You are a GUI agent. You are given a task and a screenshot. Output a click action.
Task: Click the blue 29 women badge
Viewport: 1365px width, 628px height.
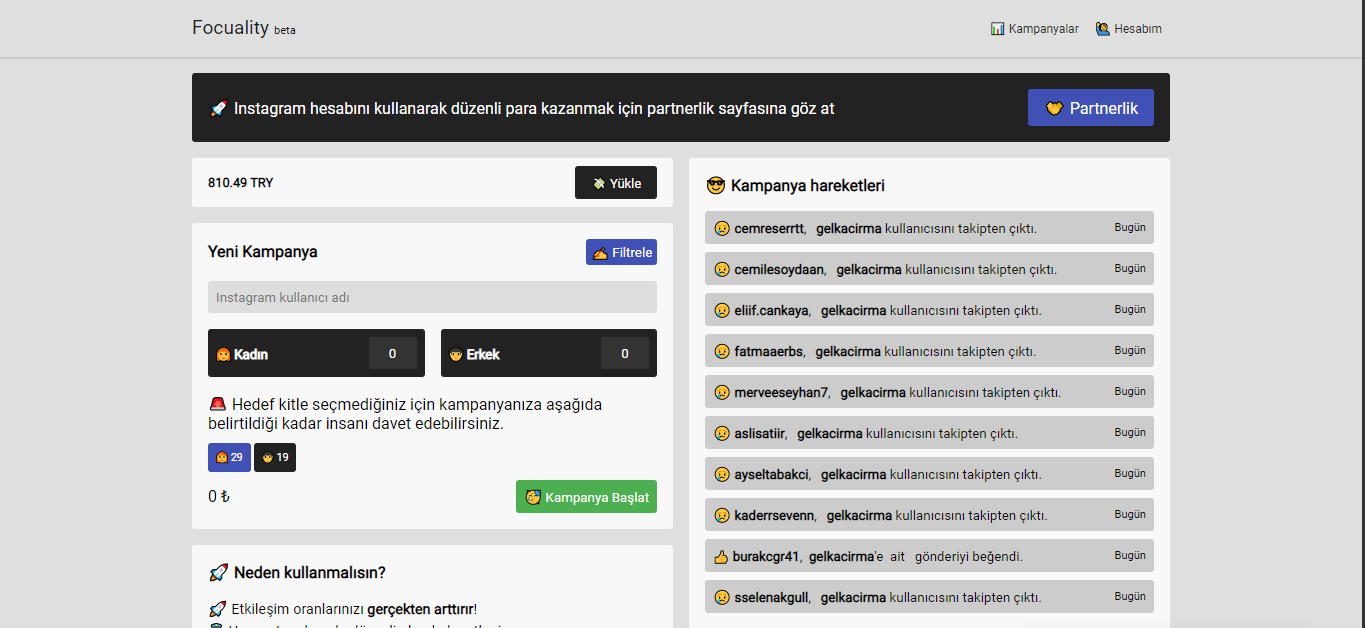click(x=229, y=457)
